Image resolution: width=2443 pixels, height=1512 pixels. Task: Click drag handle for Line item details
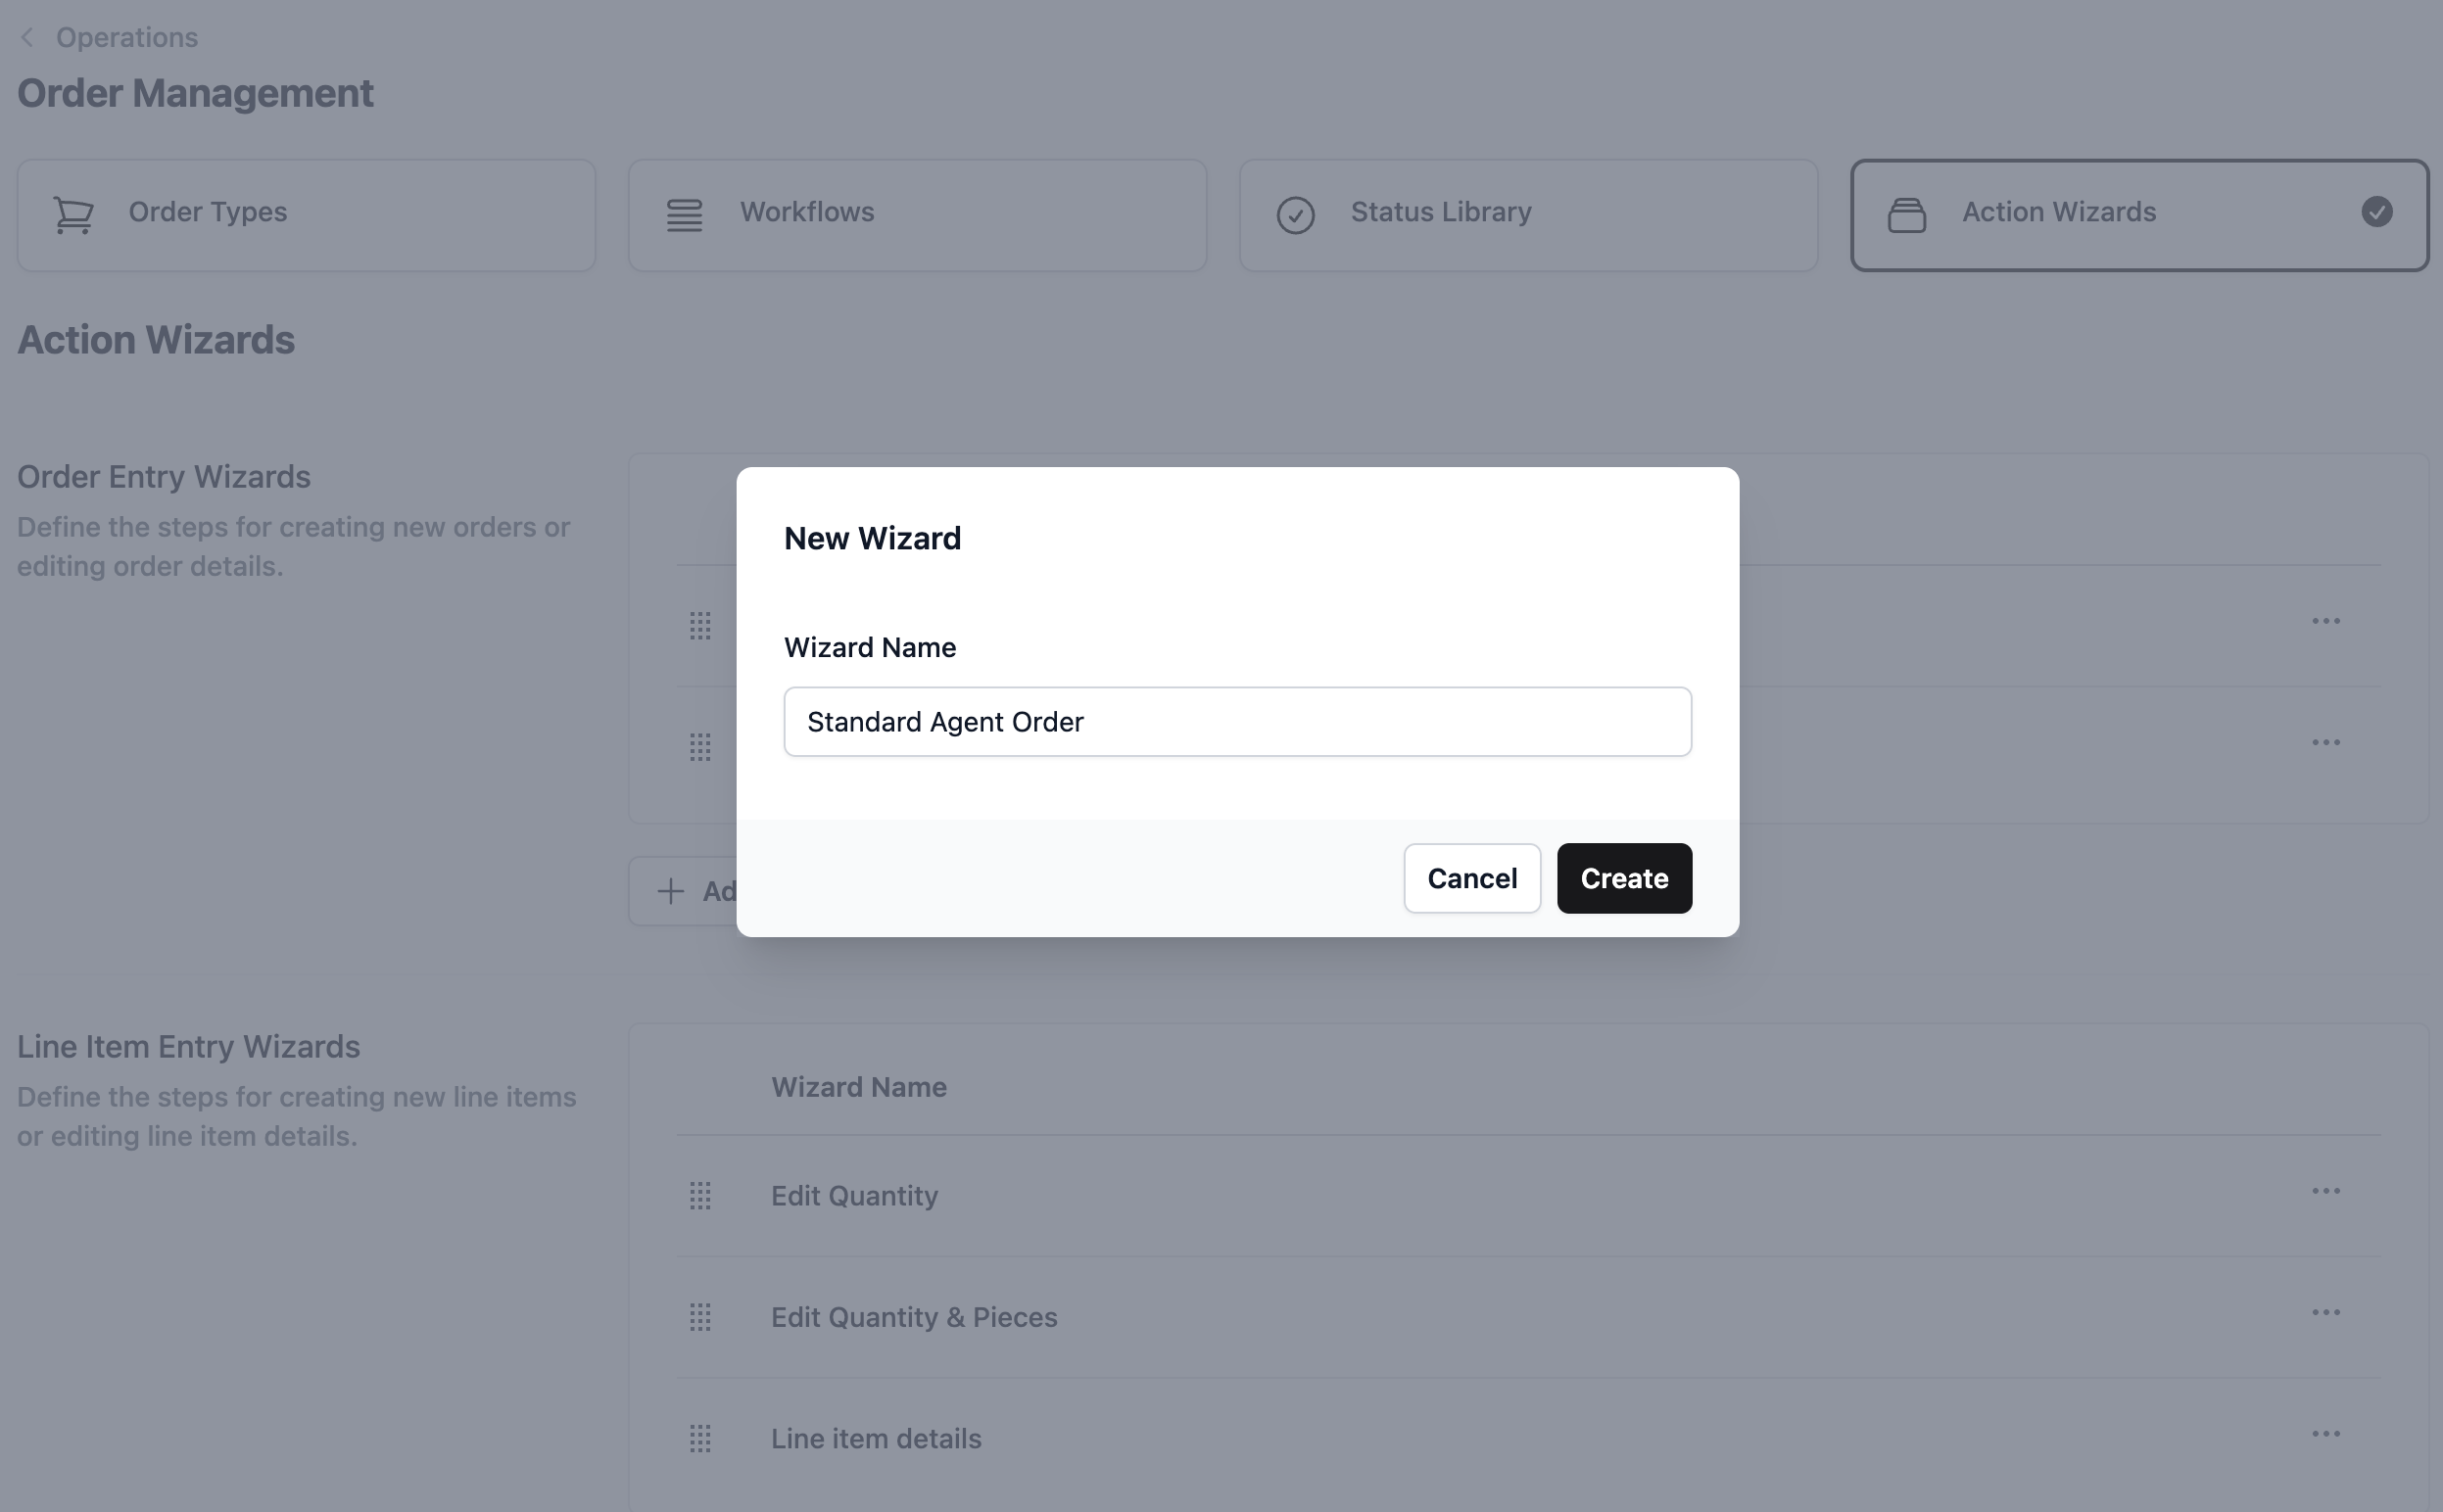click(x=700, y=1438)
